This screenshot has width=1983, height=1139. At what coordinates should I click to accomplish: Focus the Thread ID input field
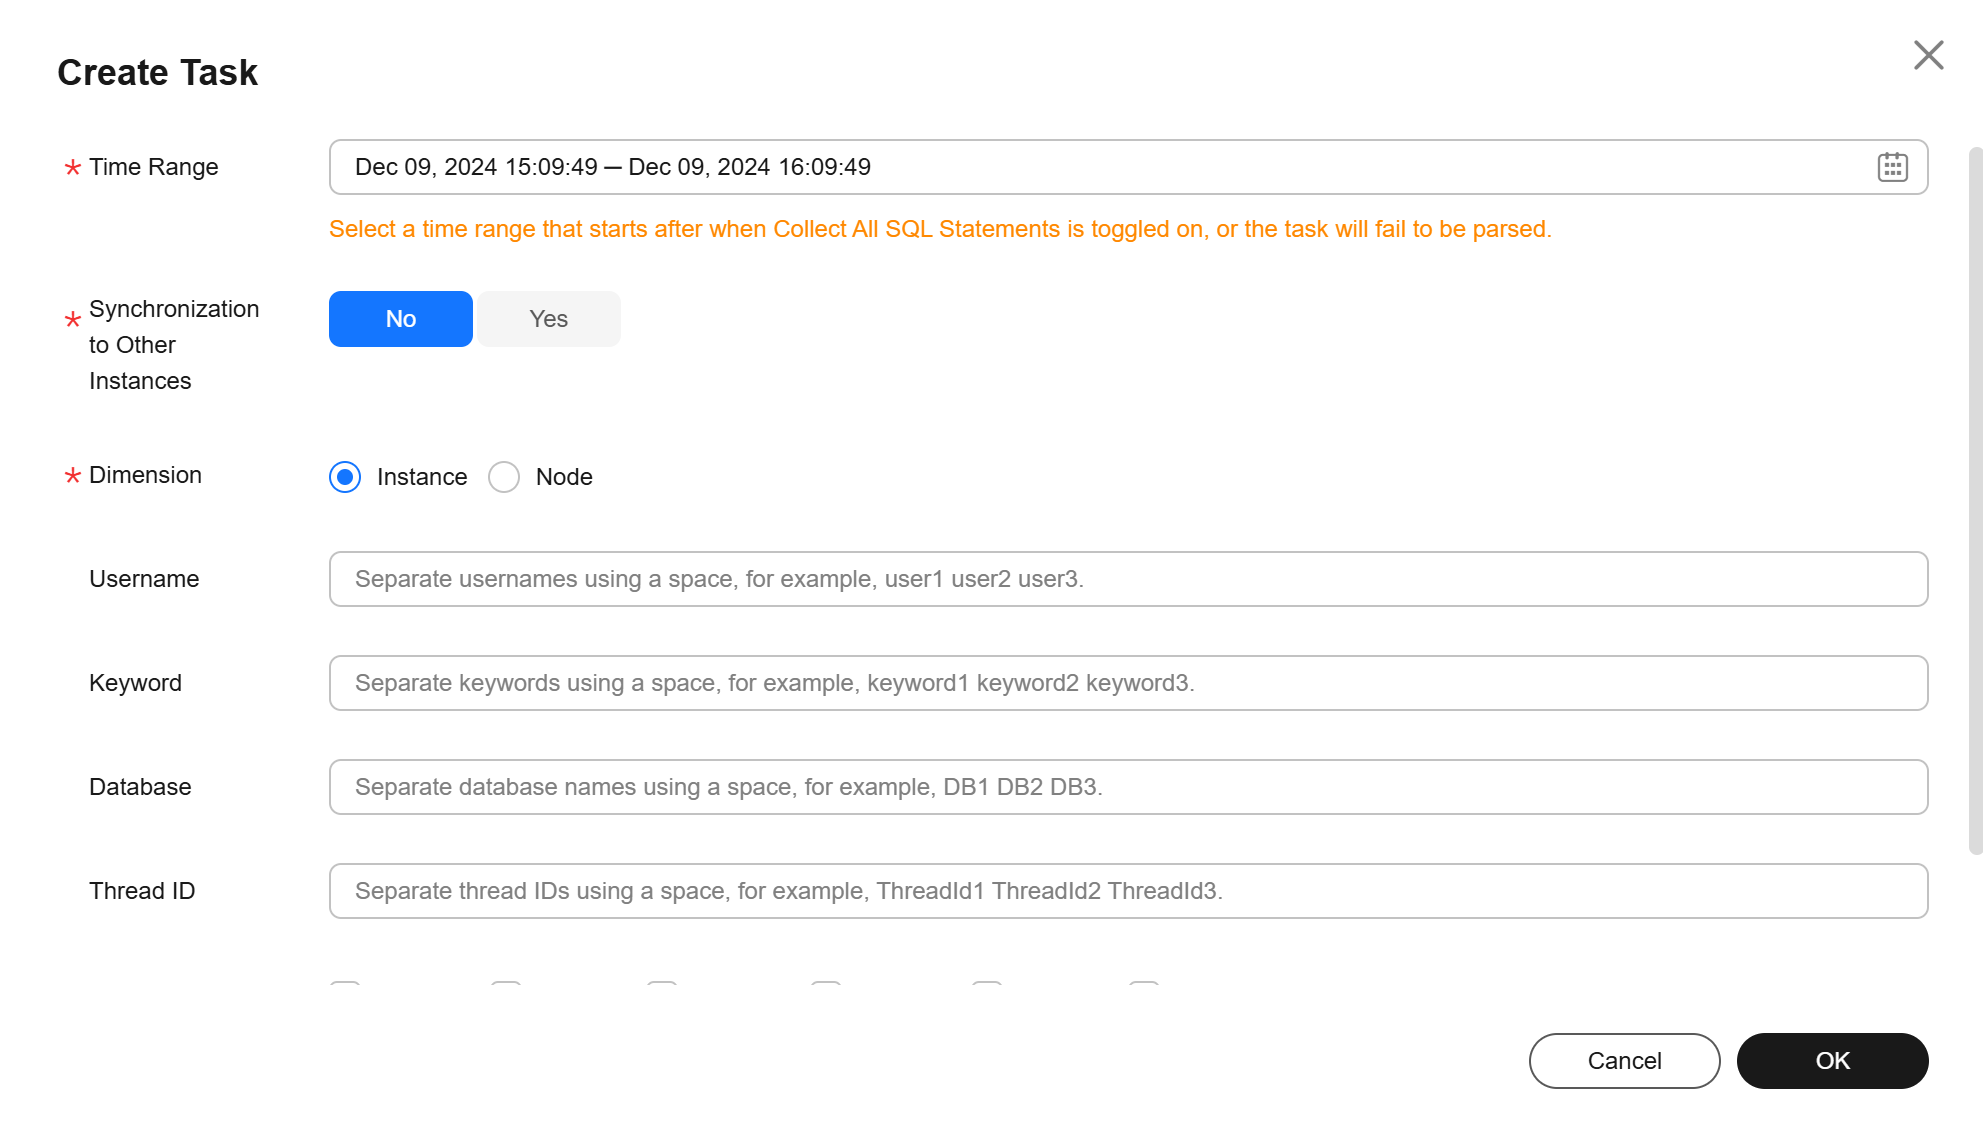point(1128,891)
